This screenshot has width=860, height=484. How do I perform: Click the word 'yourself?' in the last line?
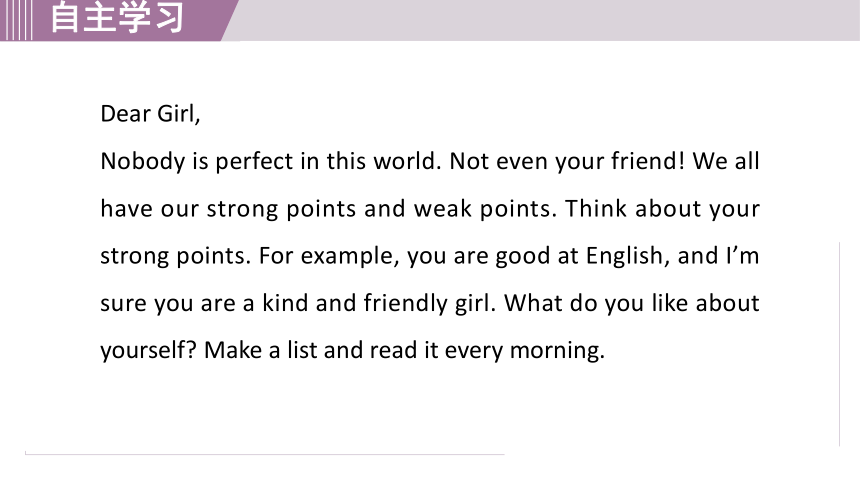click(148, 351)
